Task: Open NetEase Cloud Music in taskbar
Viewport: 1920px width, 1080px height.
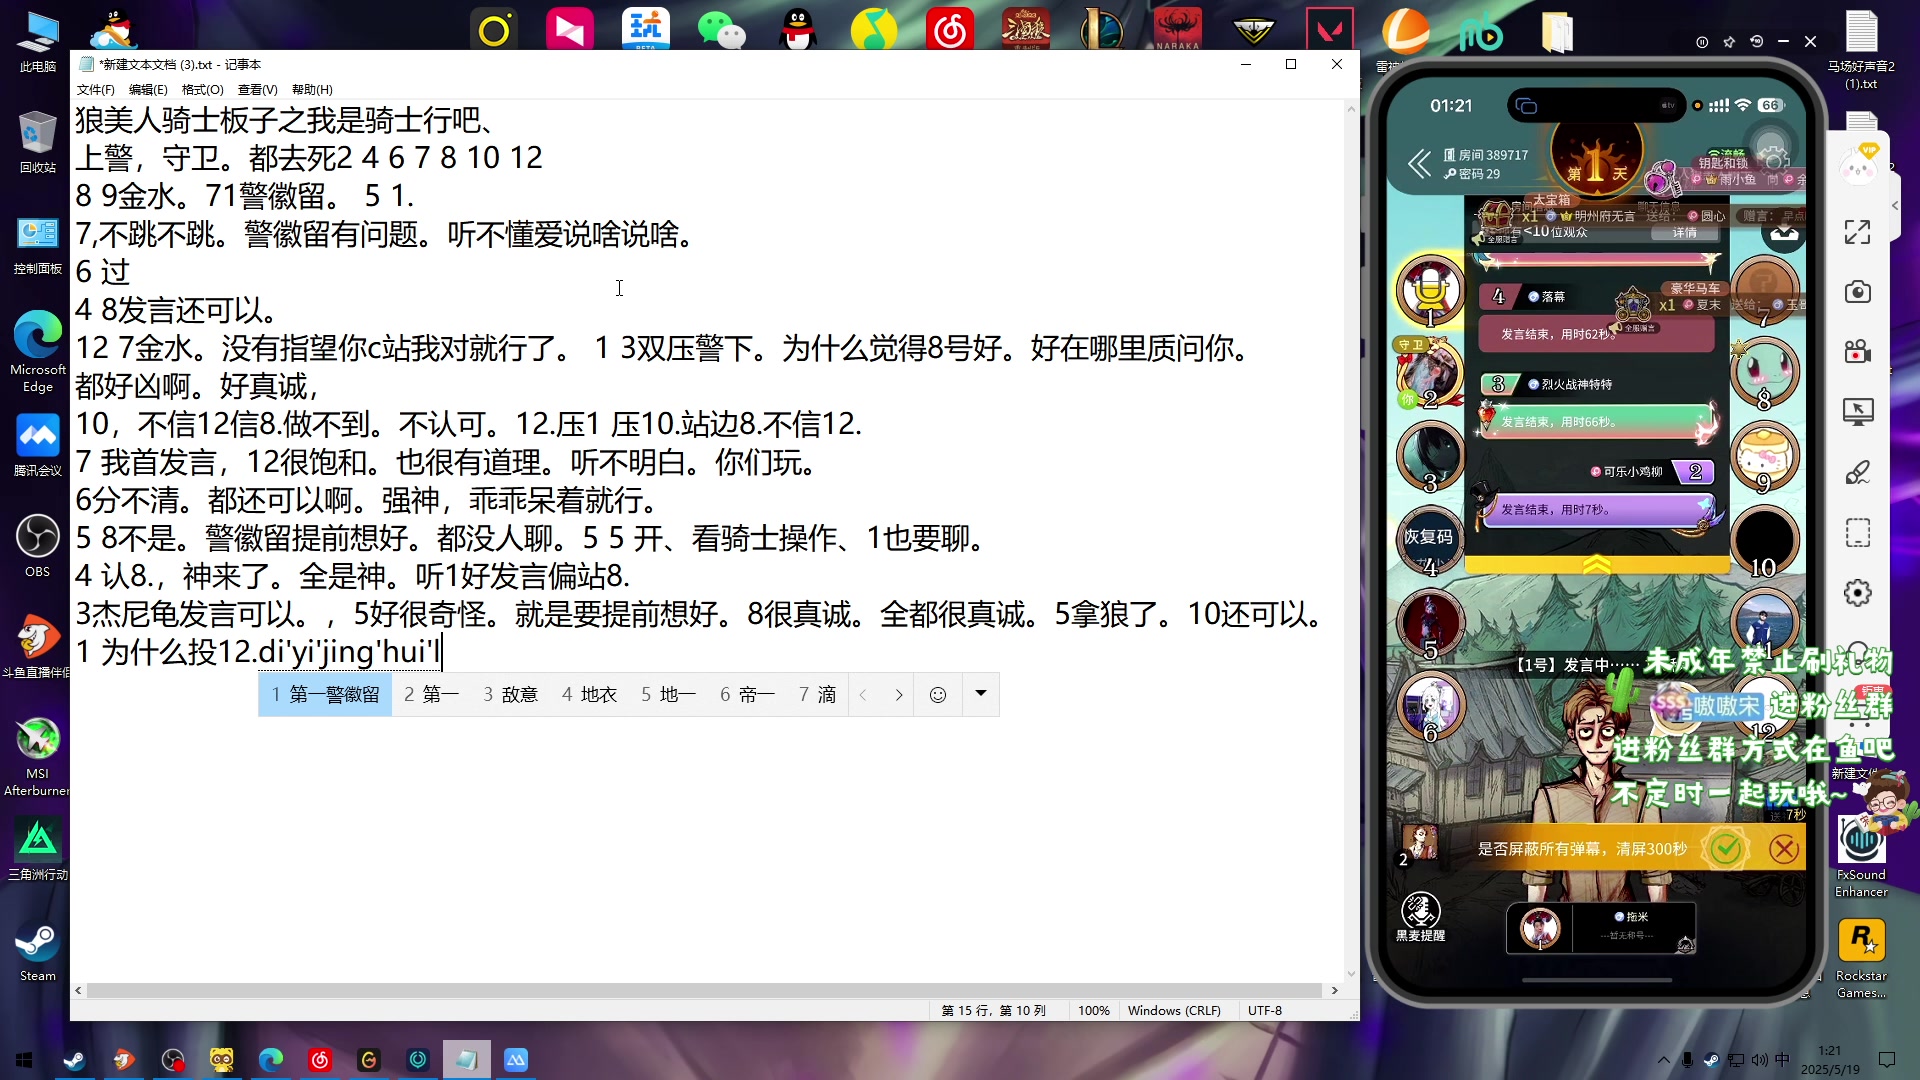Action: (320, 1060)
